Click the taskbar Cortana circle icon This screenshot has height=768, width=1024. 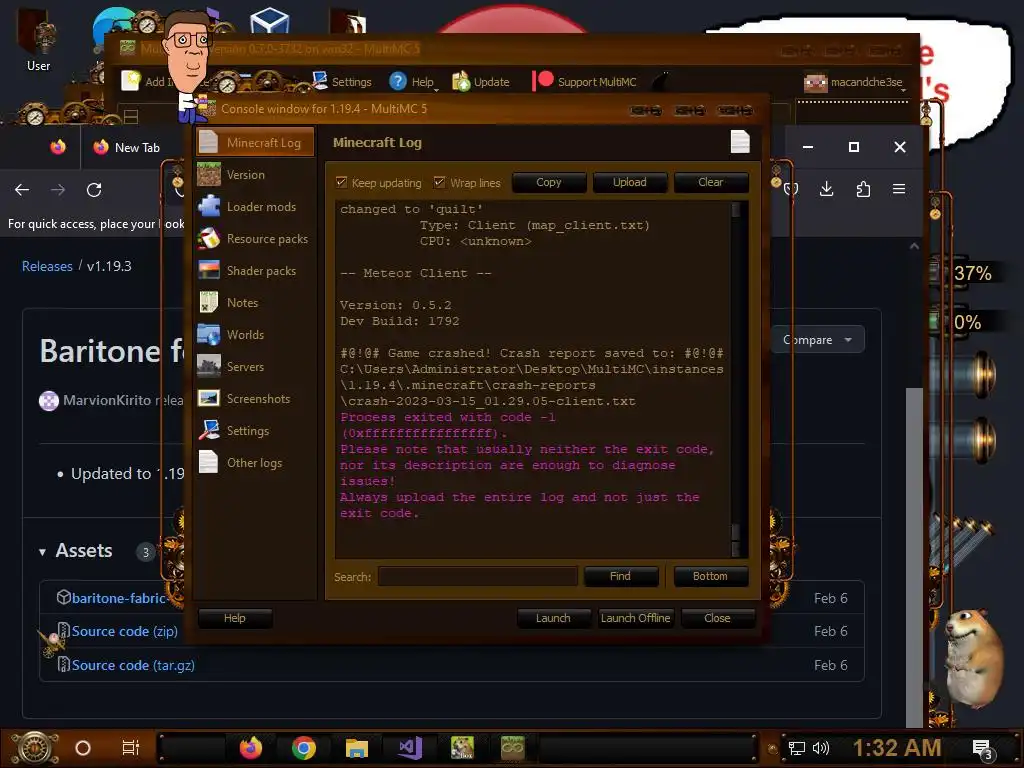pyautogui.click(x=83, y=748)
